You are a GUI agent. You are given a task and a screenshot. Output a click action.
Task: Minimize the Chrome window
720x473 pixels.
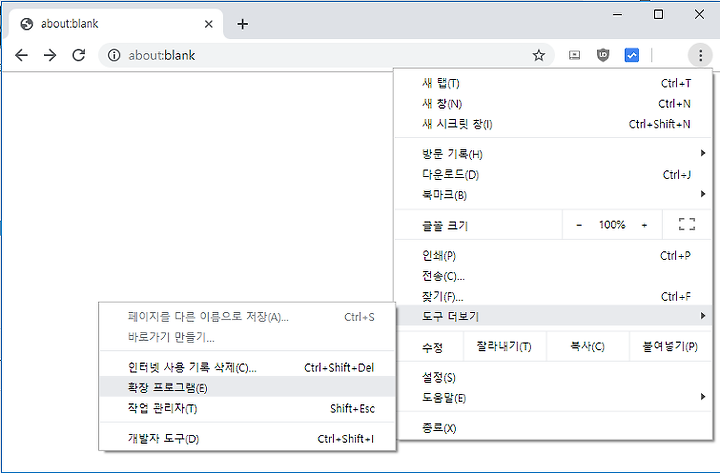tap(618, 15)
